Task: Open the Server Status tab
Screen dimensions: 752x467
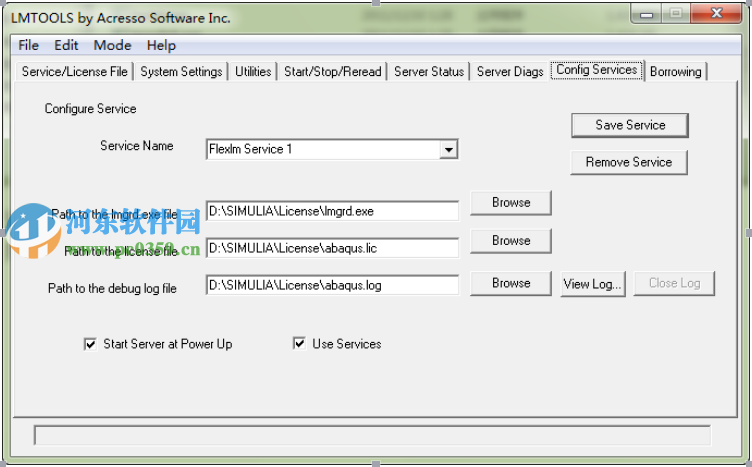Action: pyautogui.click(x=429, y=72)
